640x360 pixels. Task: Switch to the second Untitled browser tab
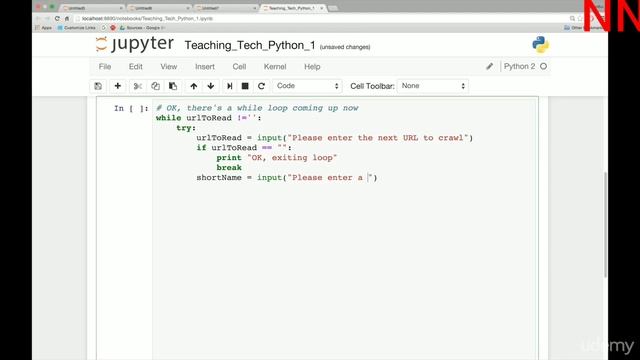[x=159, y=8]
